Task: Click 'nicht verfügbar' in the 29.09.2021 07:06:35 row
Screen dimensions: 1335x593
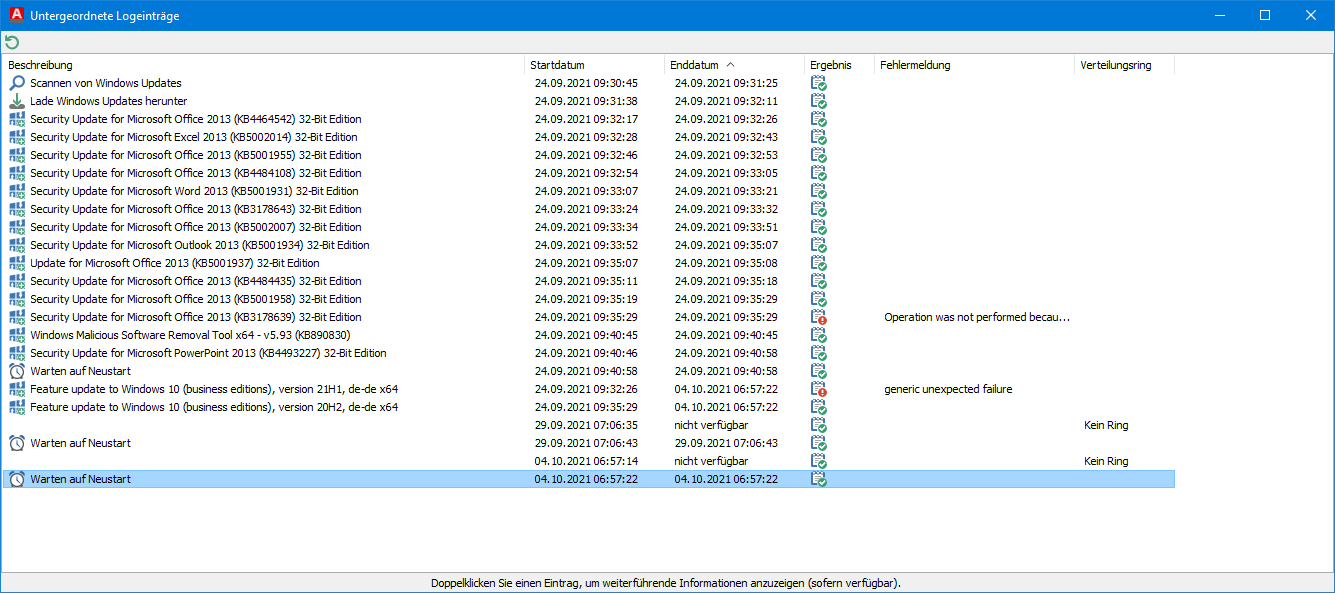Action: (x=711, y=425)
